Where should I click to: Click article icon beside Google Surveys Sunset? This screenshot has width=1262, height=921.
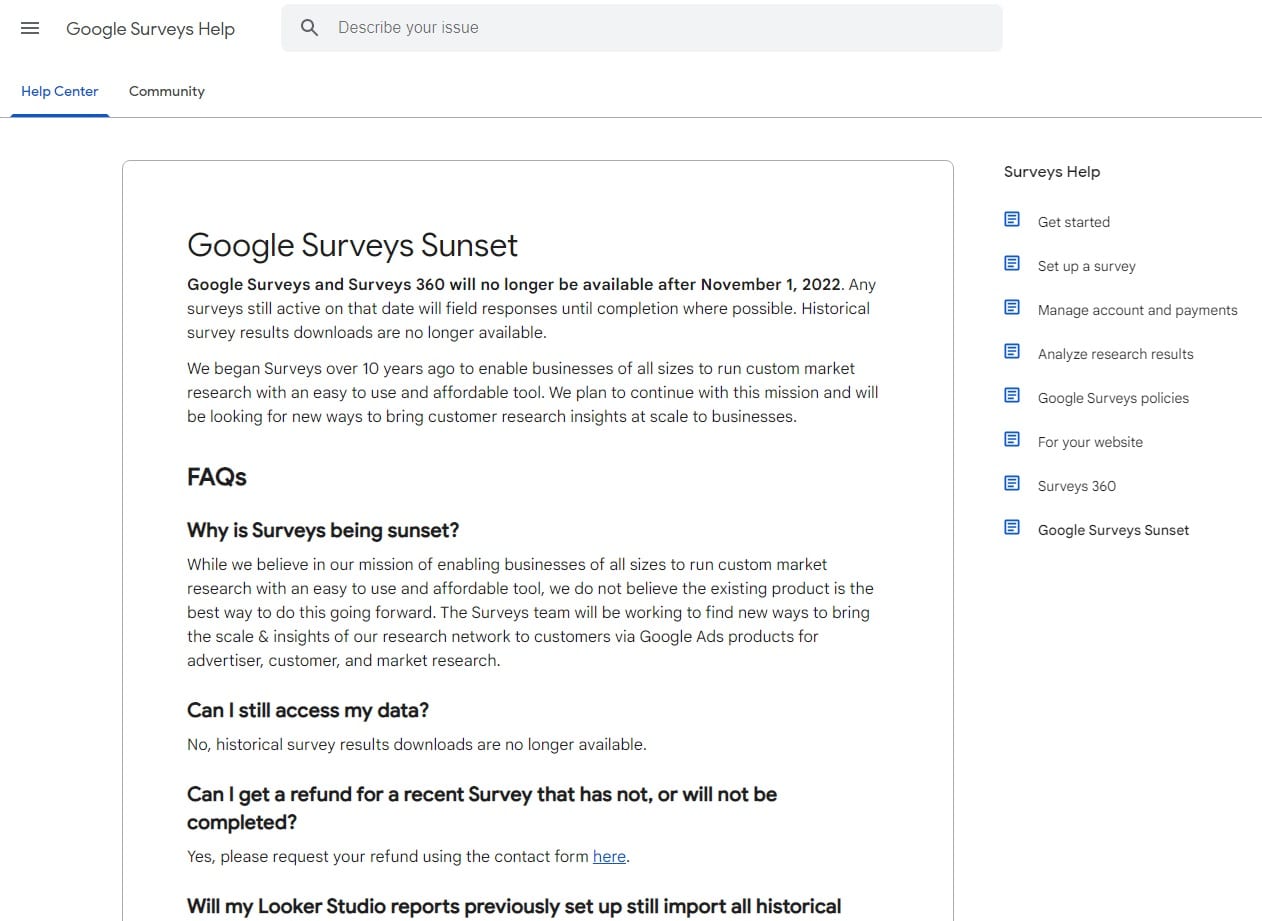(1012, 528)
